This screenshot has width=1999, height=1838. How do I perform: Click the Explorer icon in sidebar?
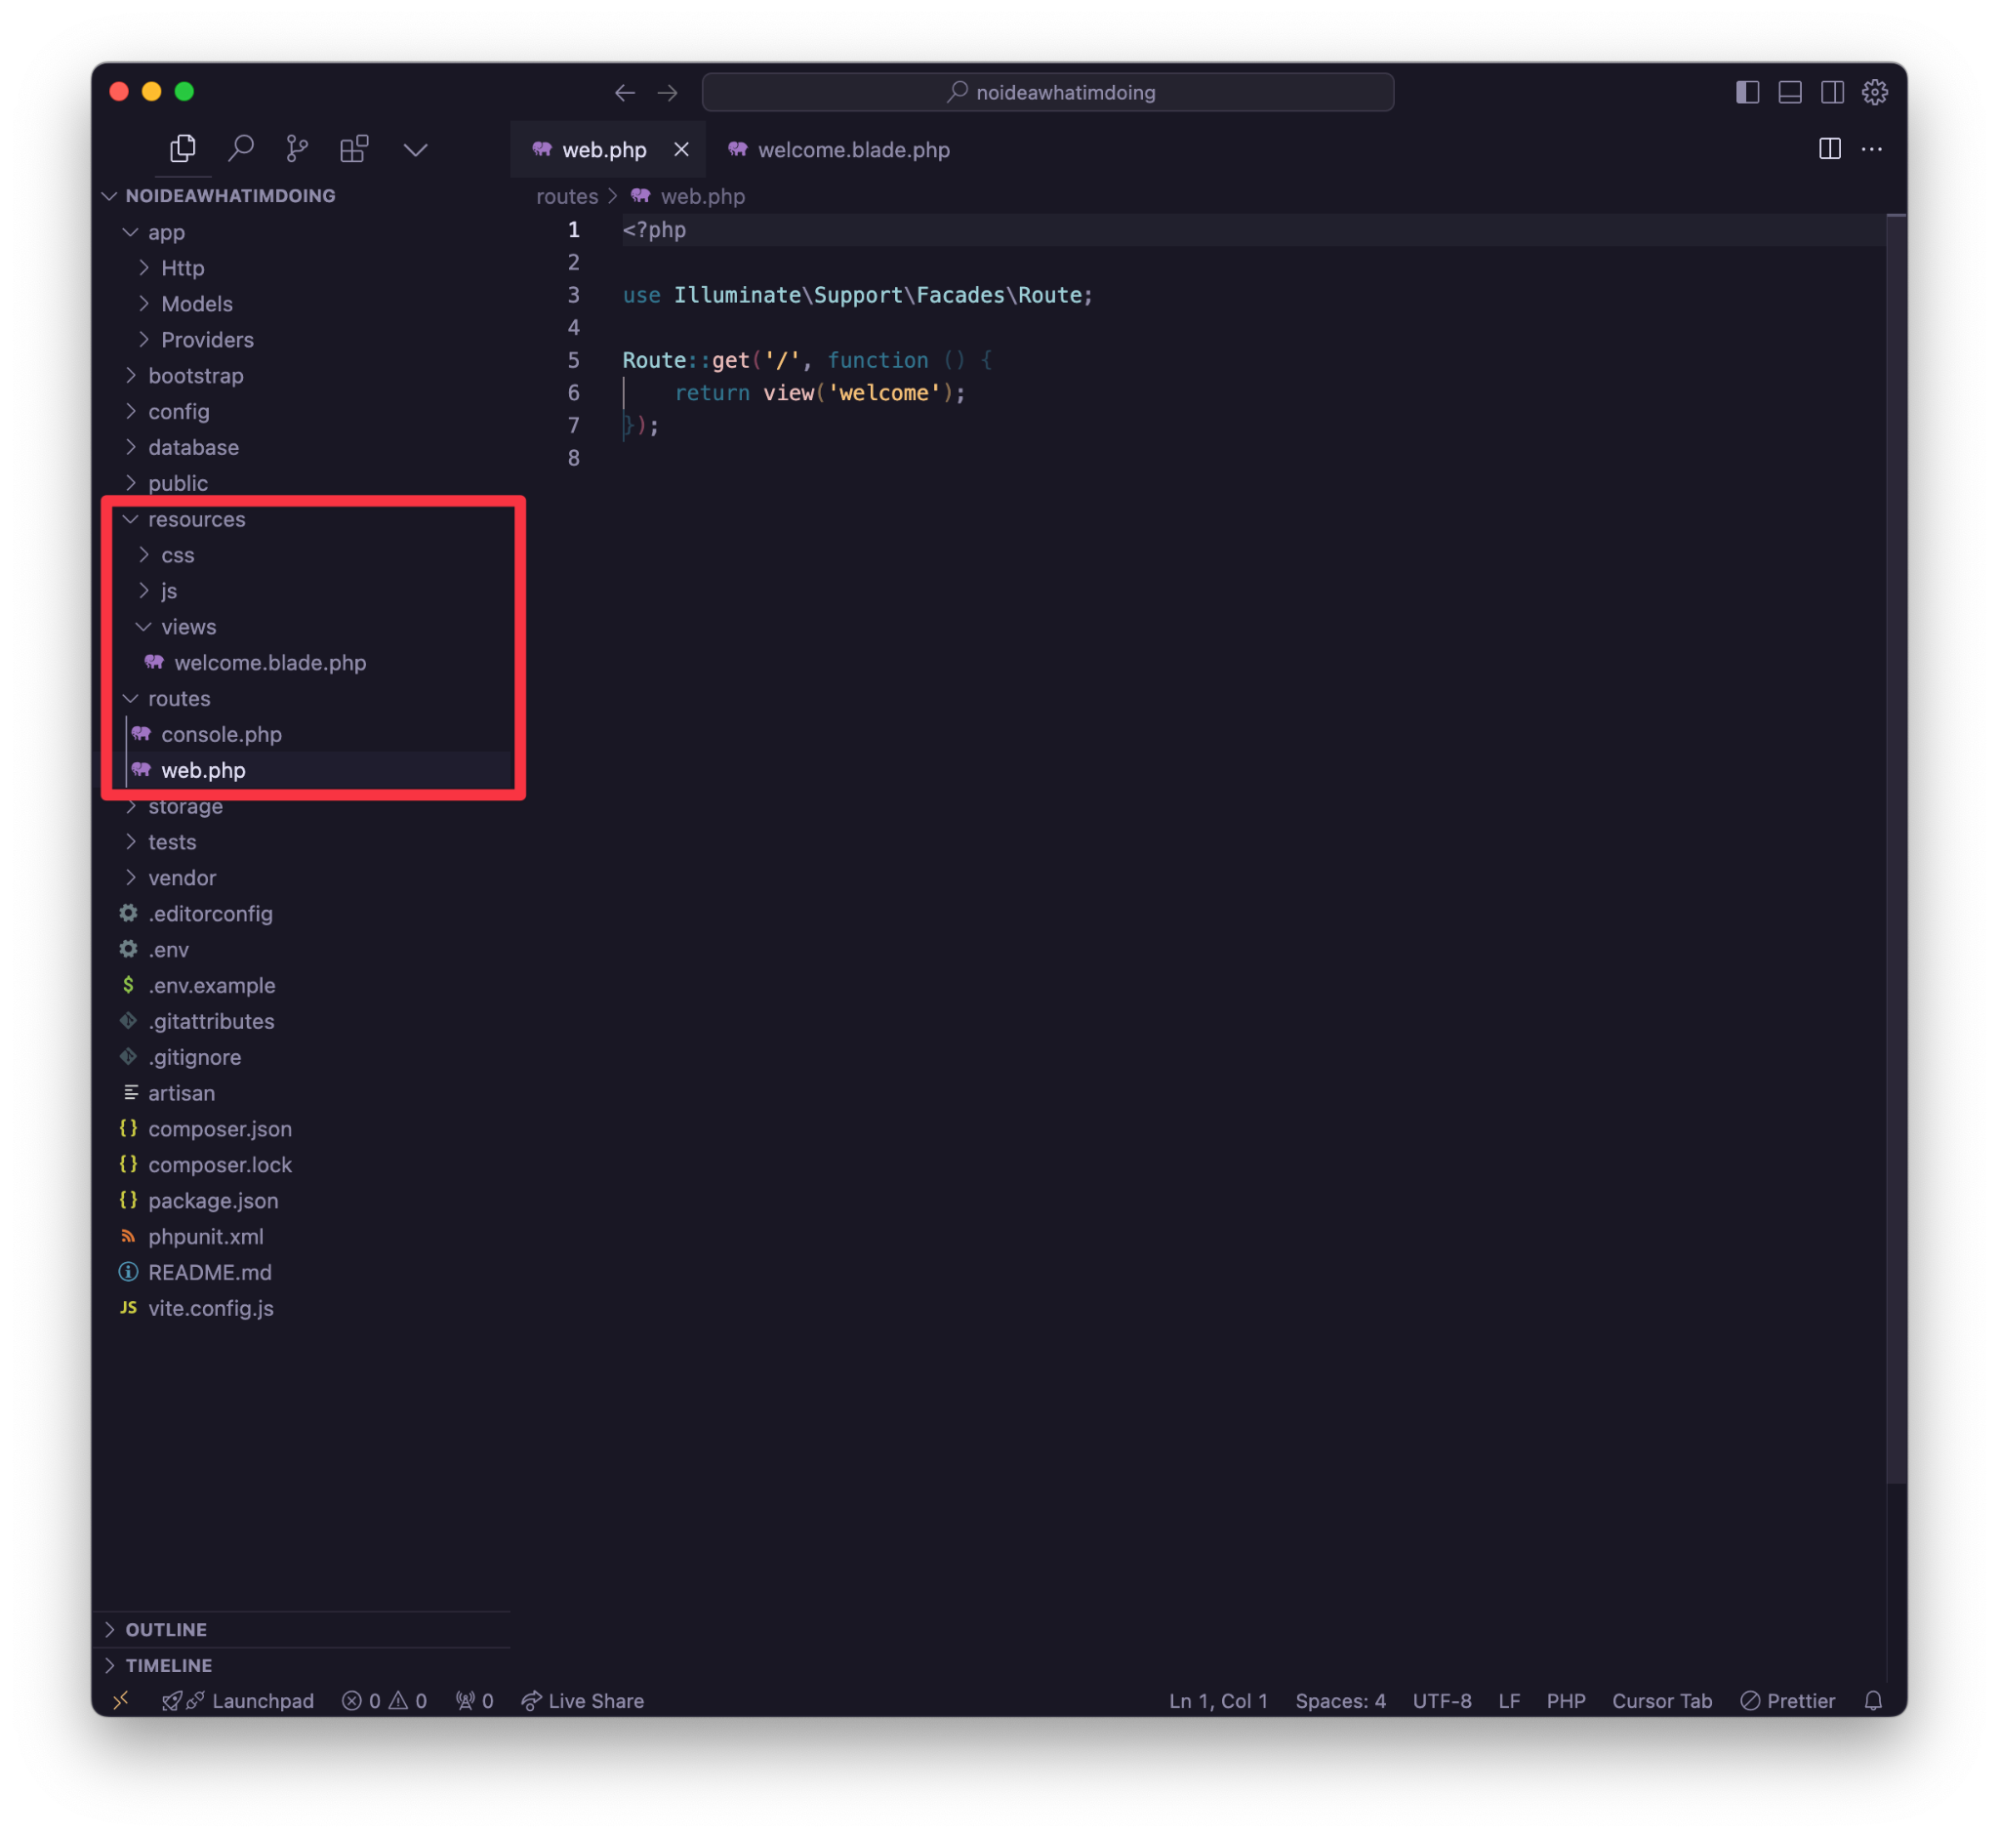tap(181, 148)
